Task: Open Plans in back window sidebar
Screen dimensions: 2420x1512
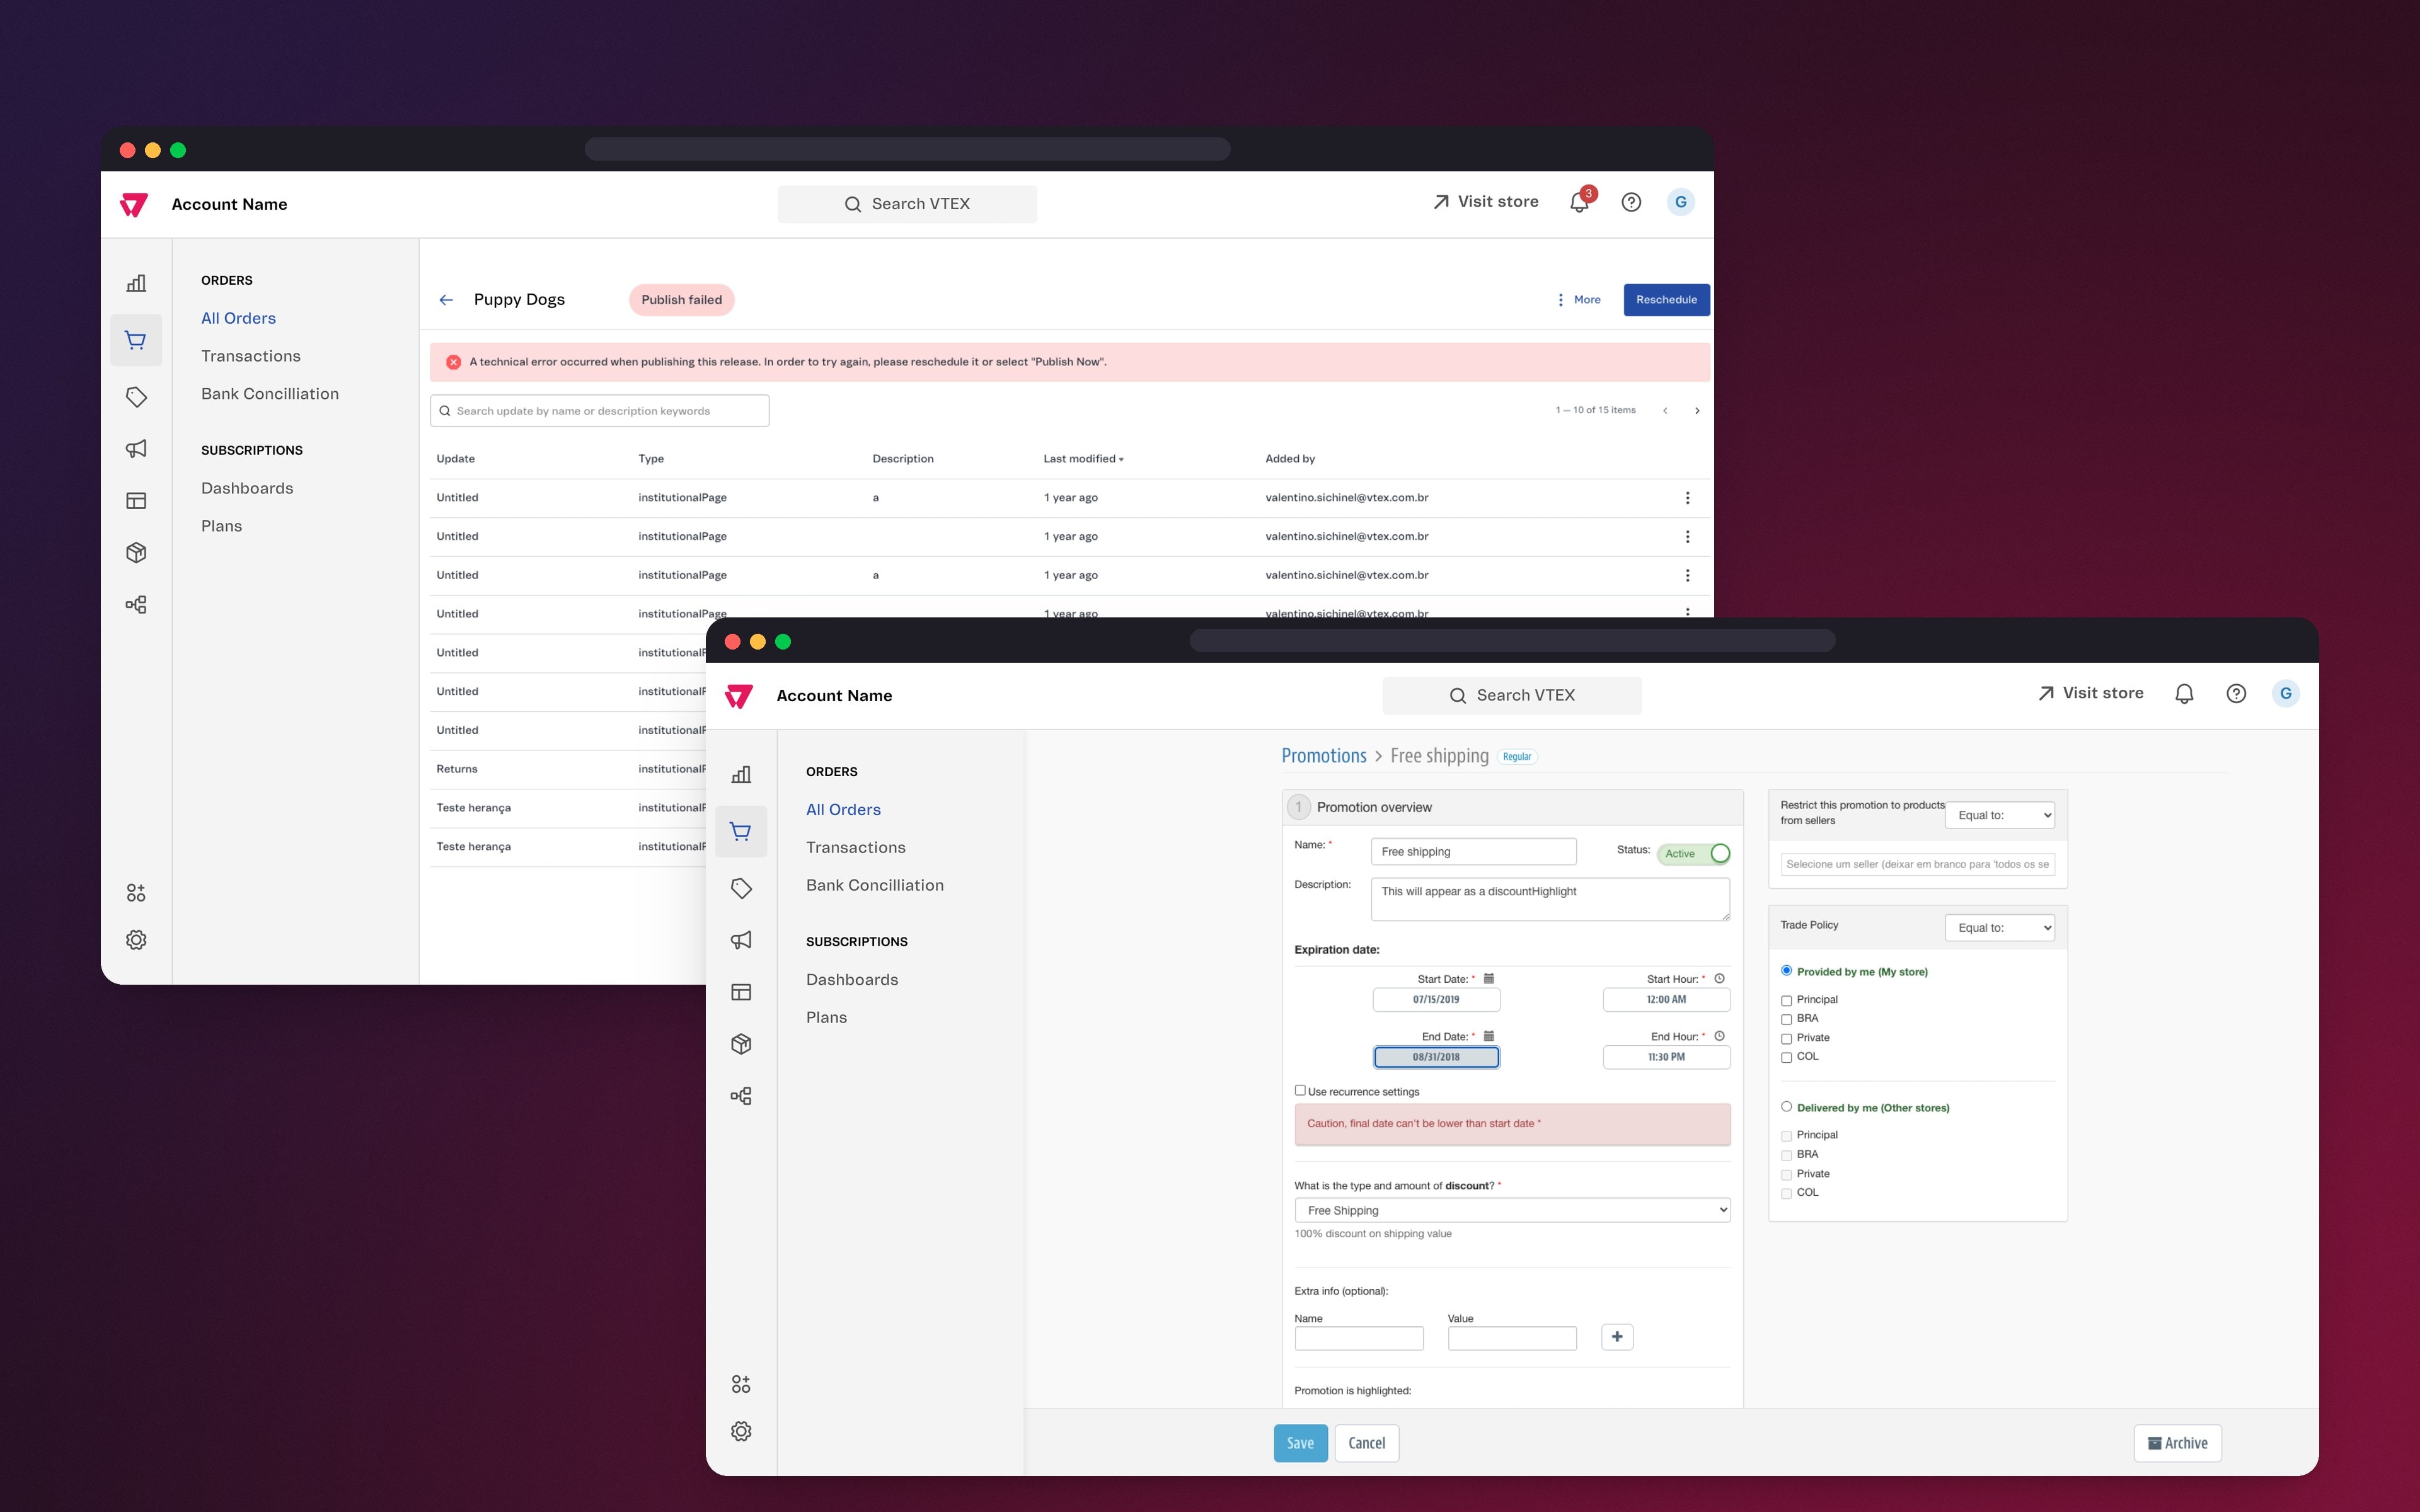Action: pyautogui.click(x=221, y=526)
